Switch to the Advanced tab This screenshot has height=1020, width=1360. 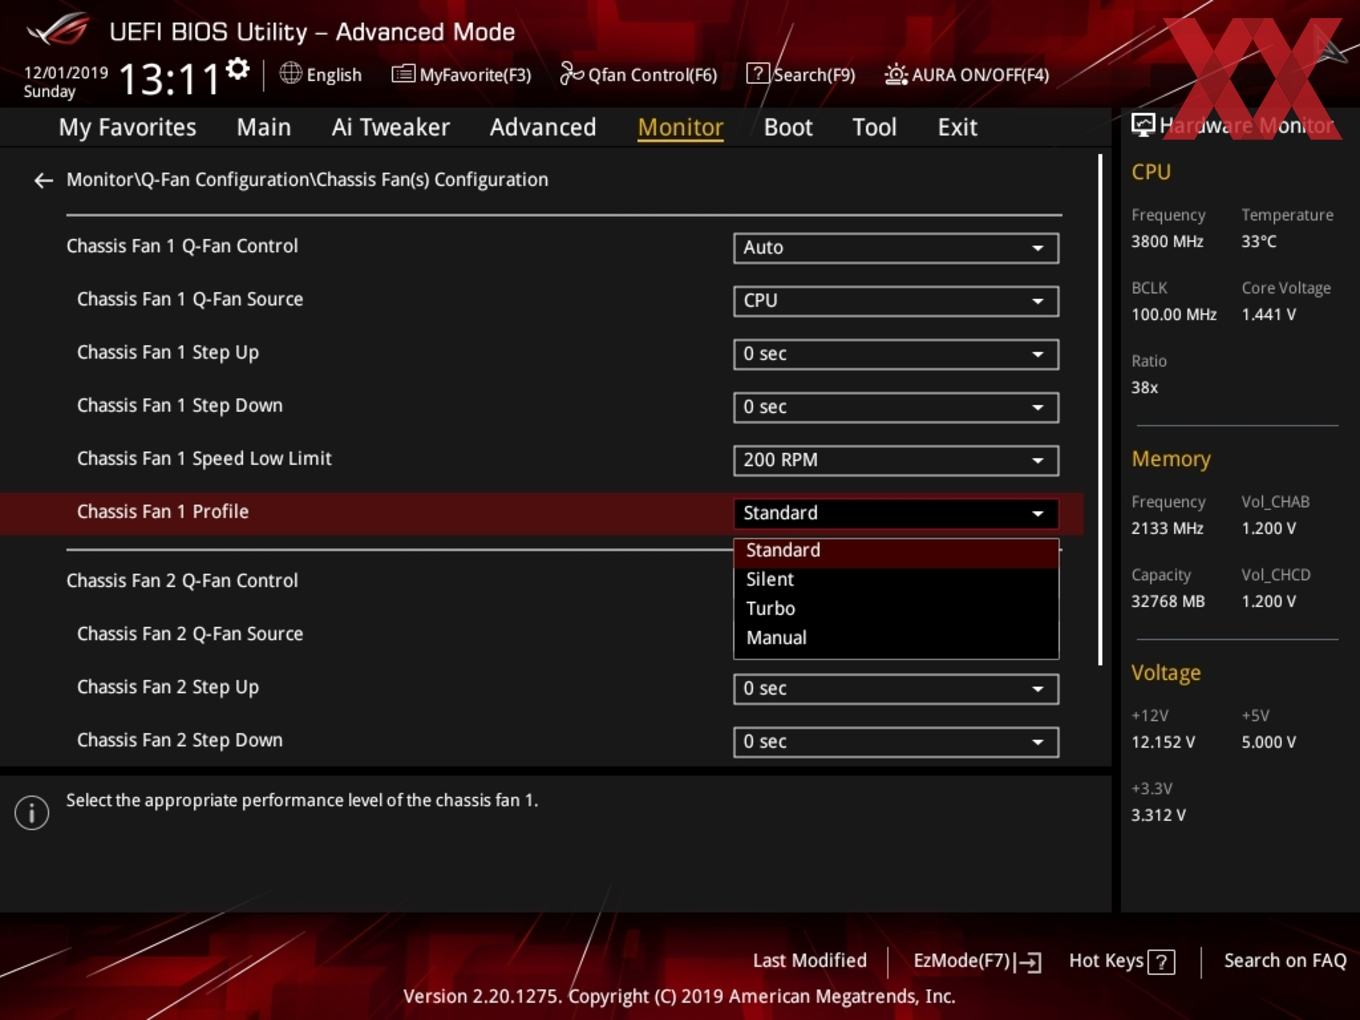[x=543, y=128]
